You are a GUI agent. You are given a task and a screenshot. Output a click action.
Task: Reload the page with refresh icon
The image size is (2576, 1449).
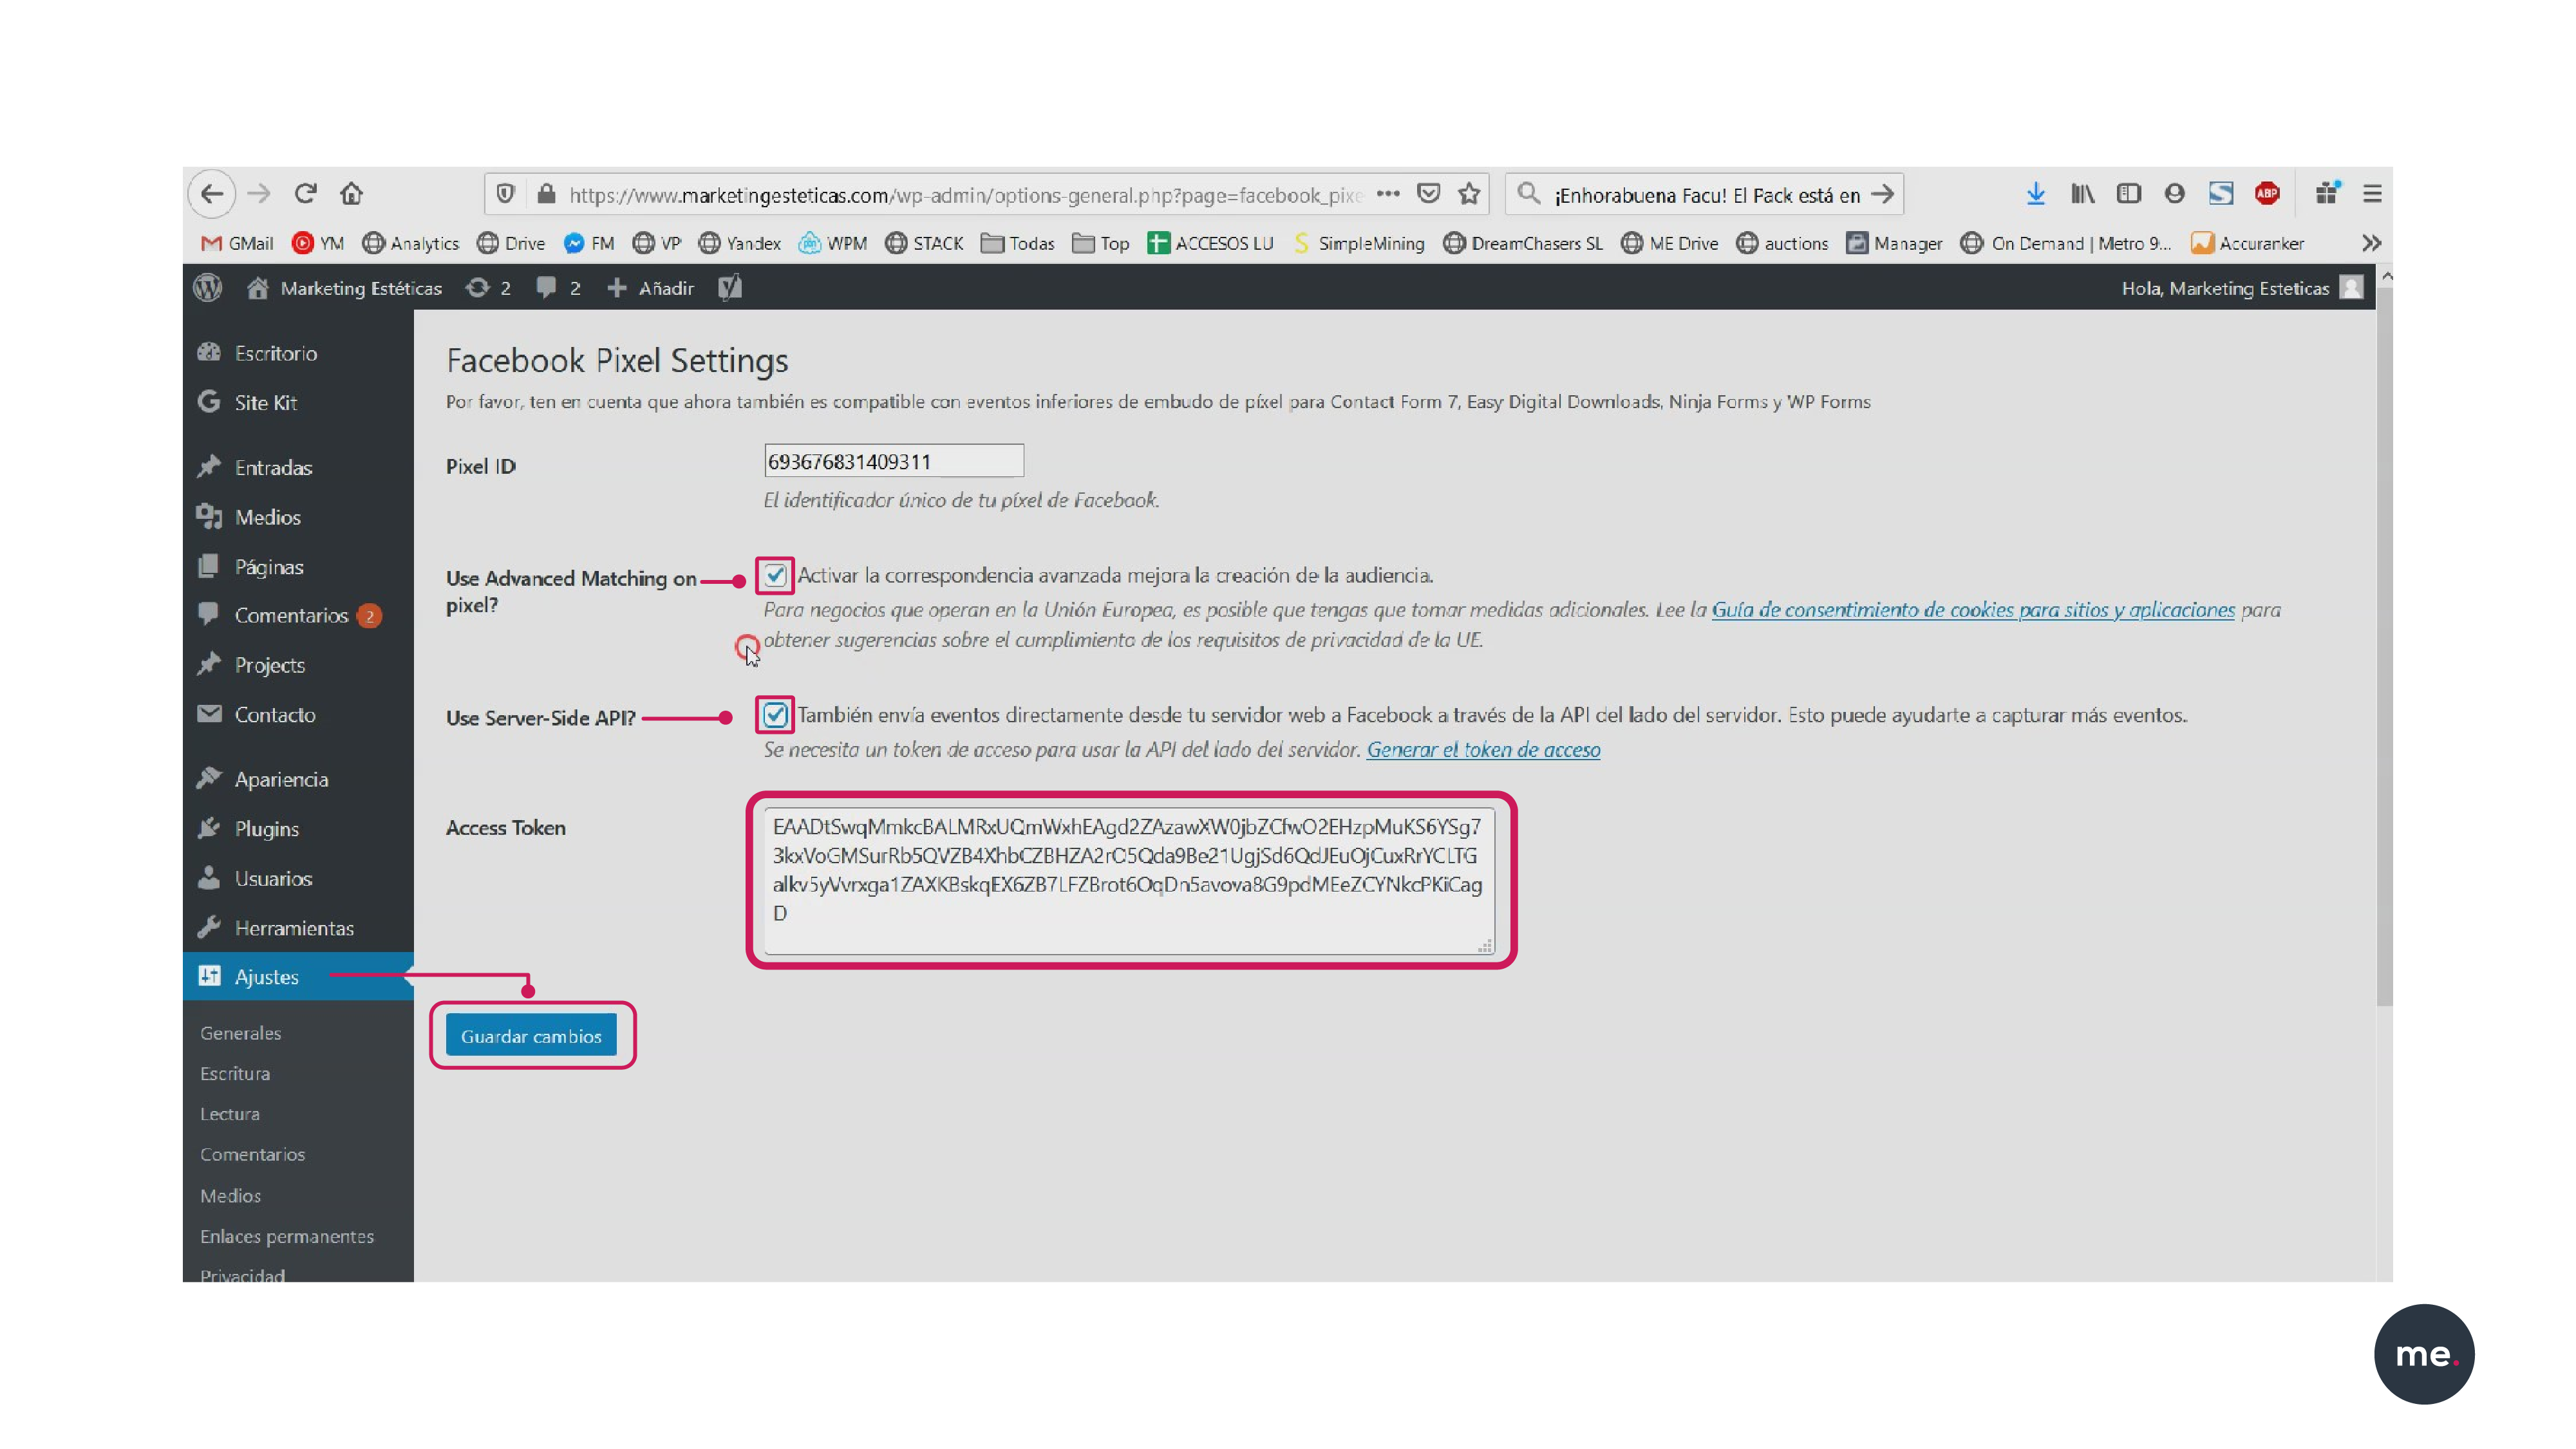click(x=305, y=194)
